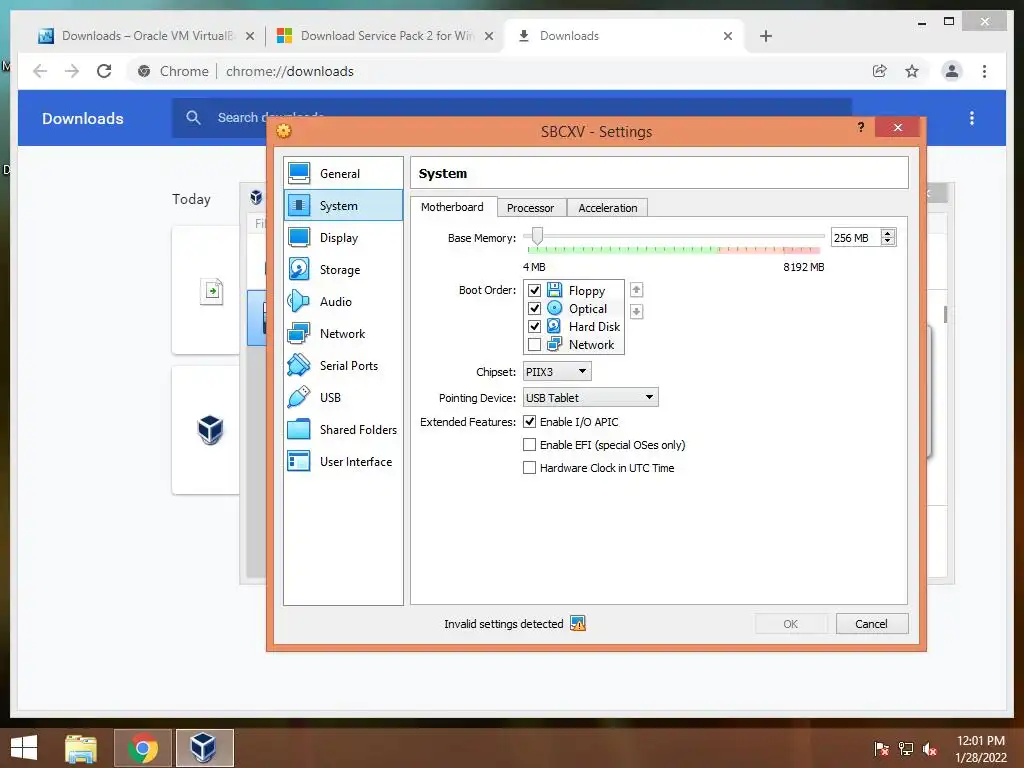The width and height of the screenshot is (1024, 768).
Task: Open Chrome three-dot menu
Action: (x=984, y=71)
